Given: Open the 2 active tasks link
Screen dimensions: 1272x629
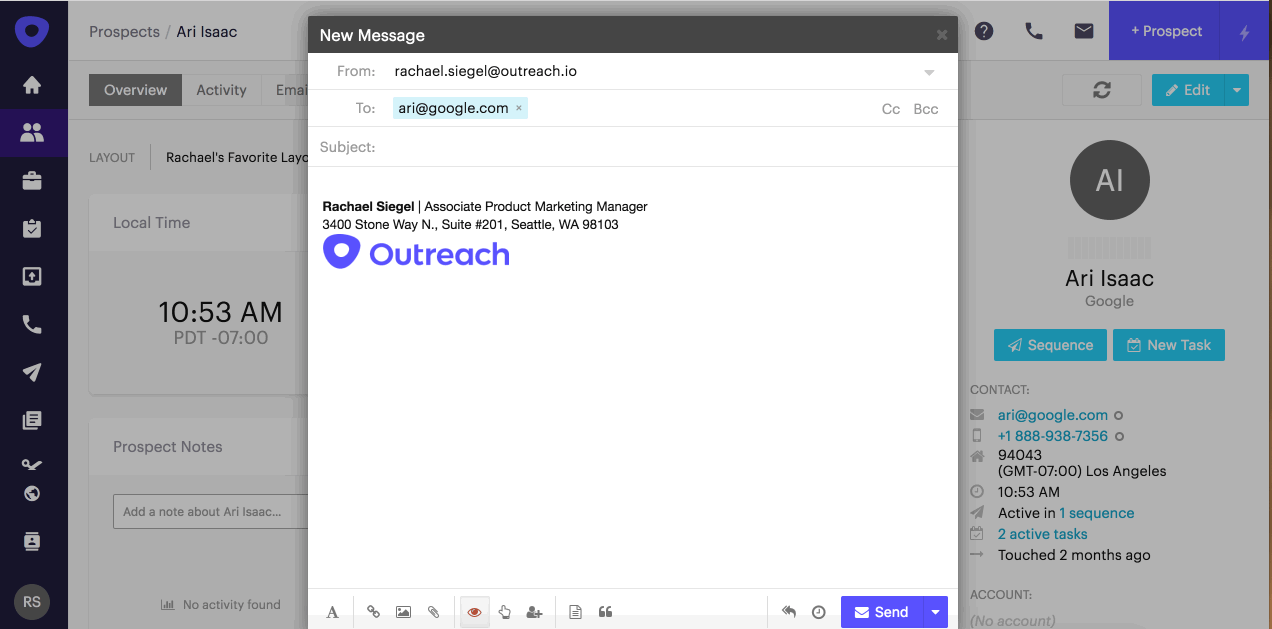Looking at the screenshot, I should click(1042, 533).
